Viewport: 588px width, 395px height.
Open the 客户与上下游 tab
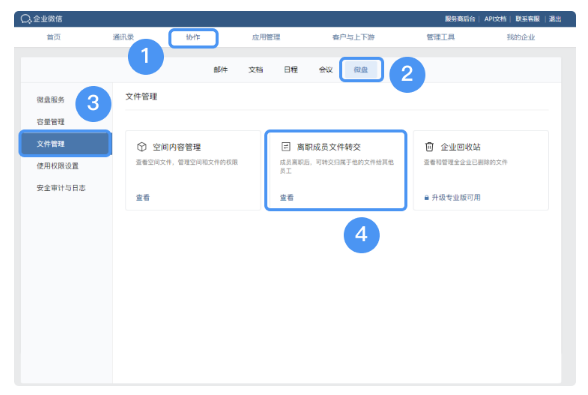tap(353, 37)
